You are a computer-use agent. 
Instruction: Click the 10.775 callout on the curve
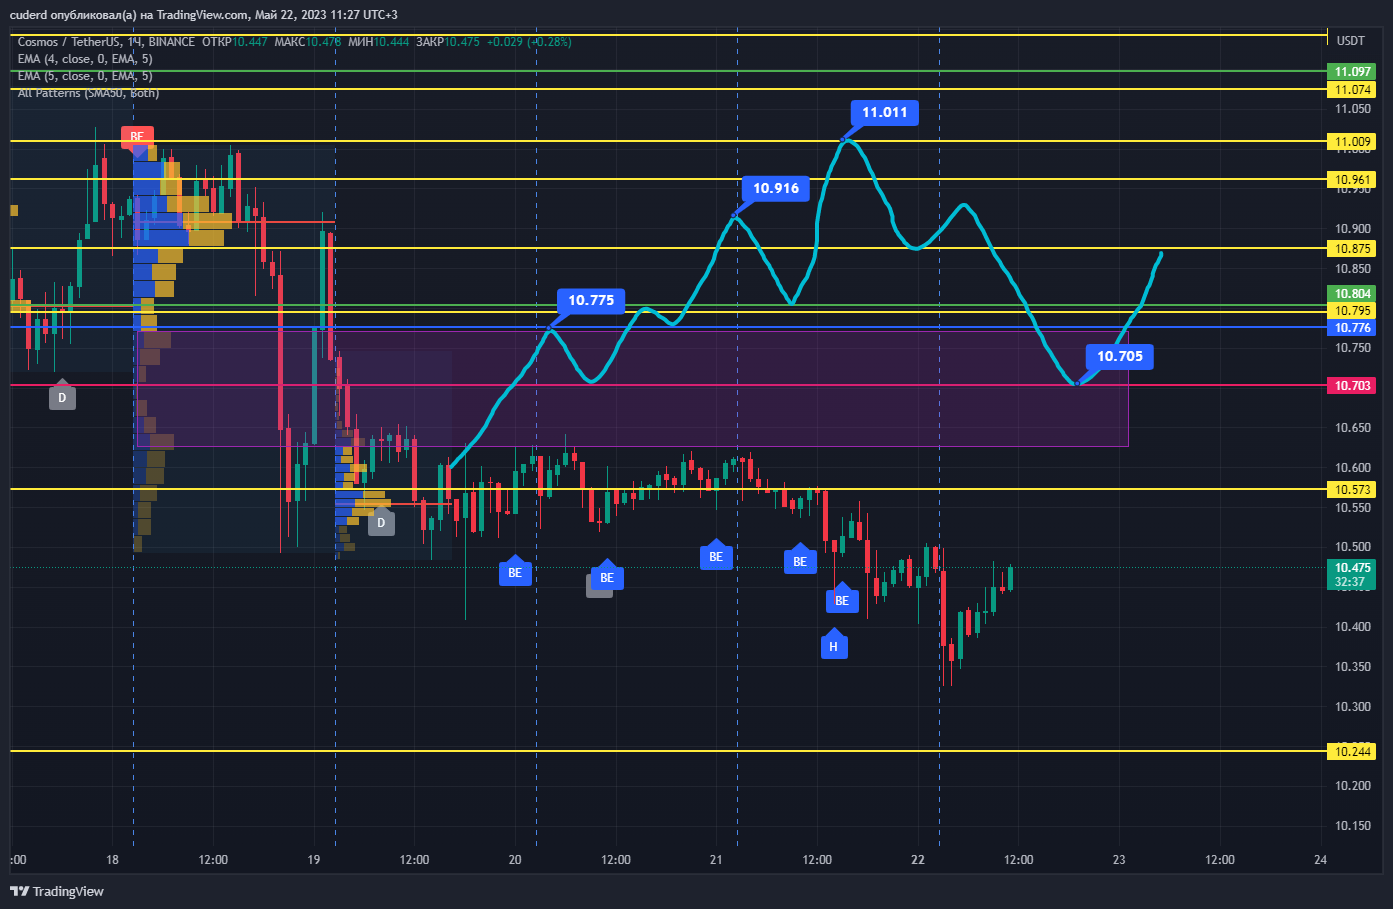(591, 300)
